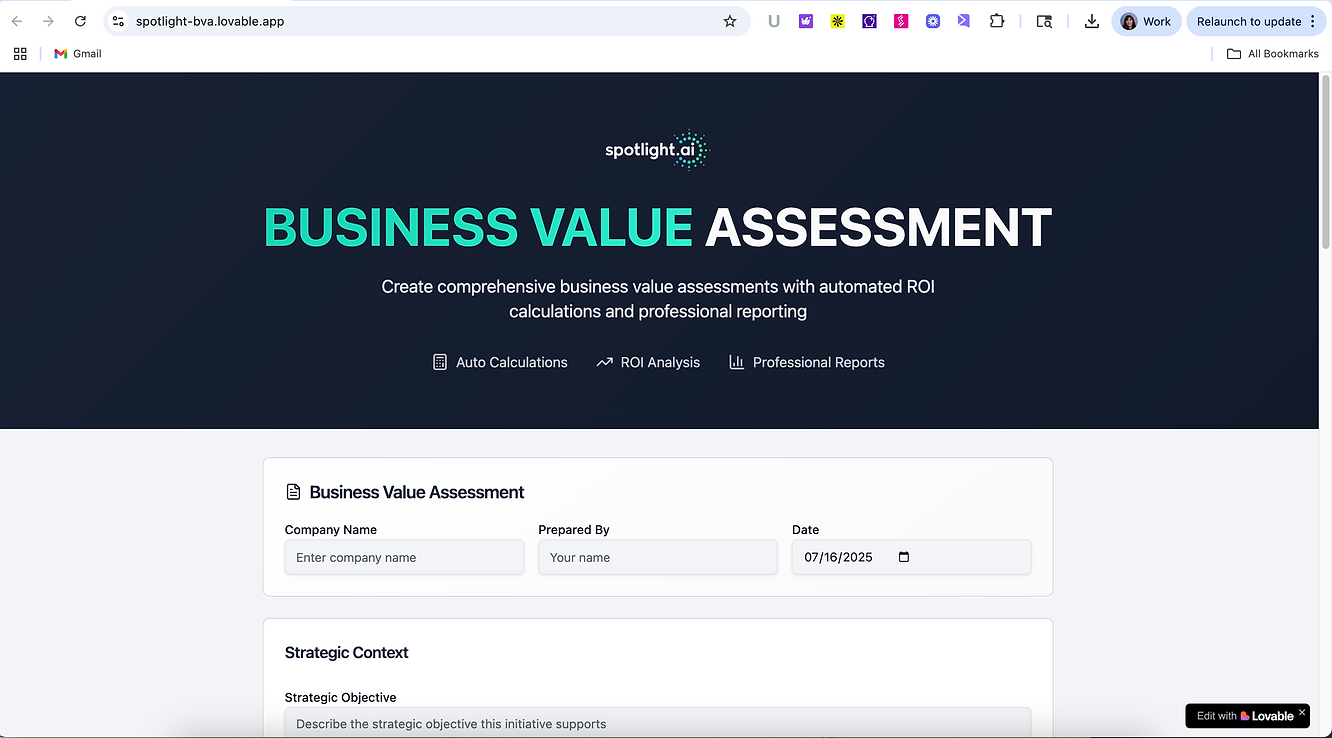Focus the Company Name field
This screenshot has height=738, width=1332.
click(404, 557)
